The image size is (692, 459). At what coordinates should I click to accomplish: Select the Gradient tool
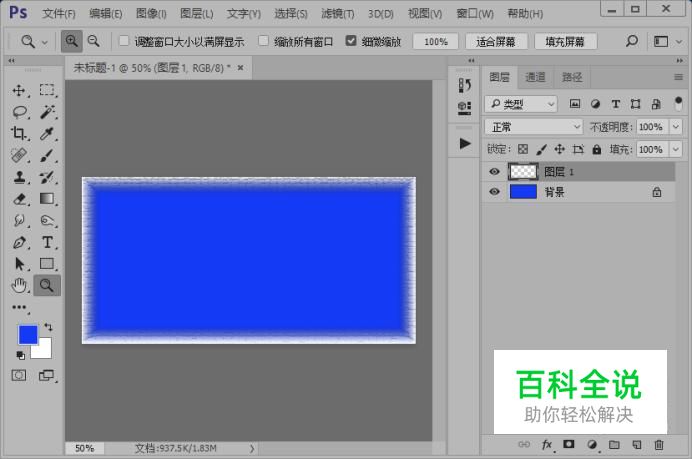[47, 199]
